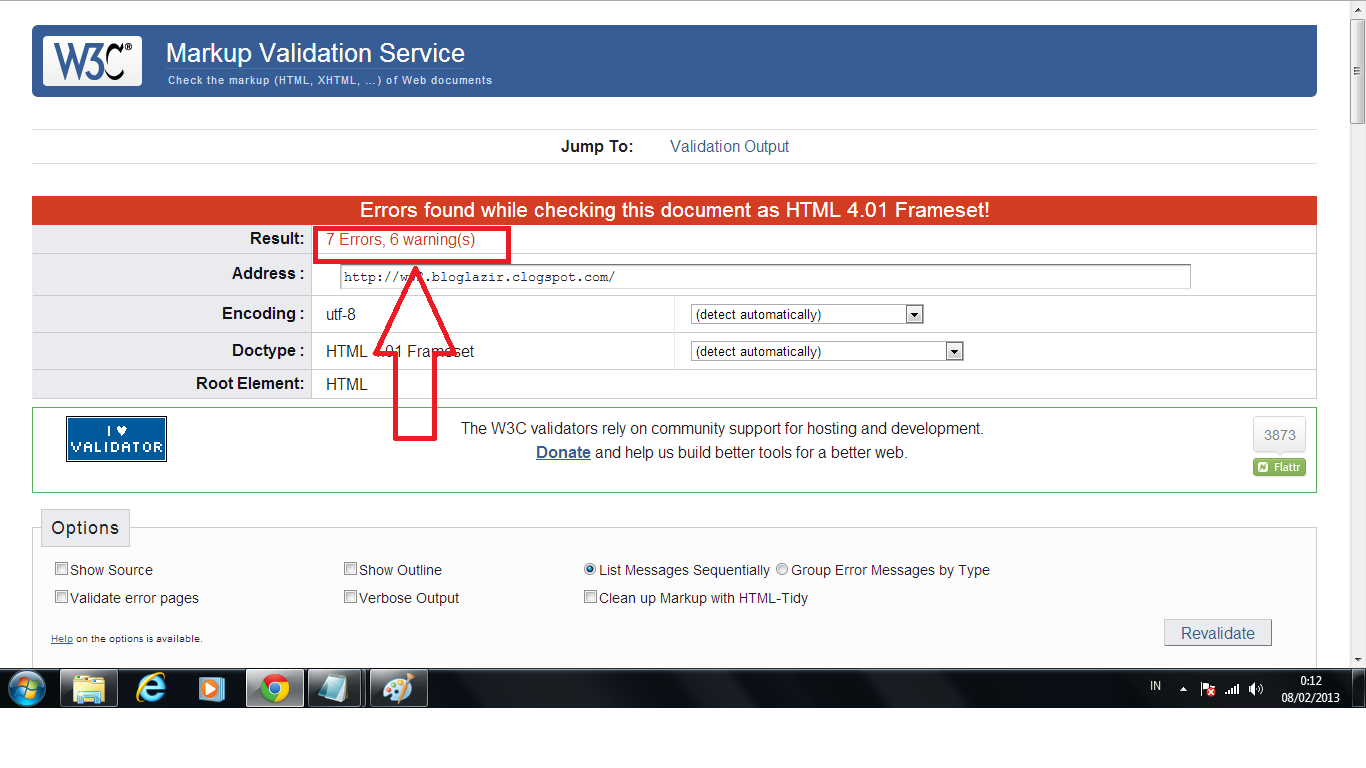Click the Revalidate button
The width and height of the screenshot is (1366, 768).
1218,633
